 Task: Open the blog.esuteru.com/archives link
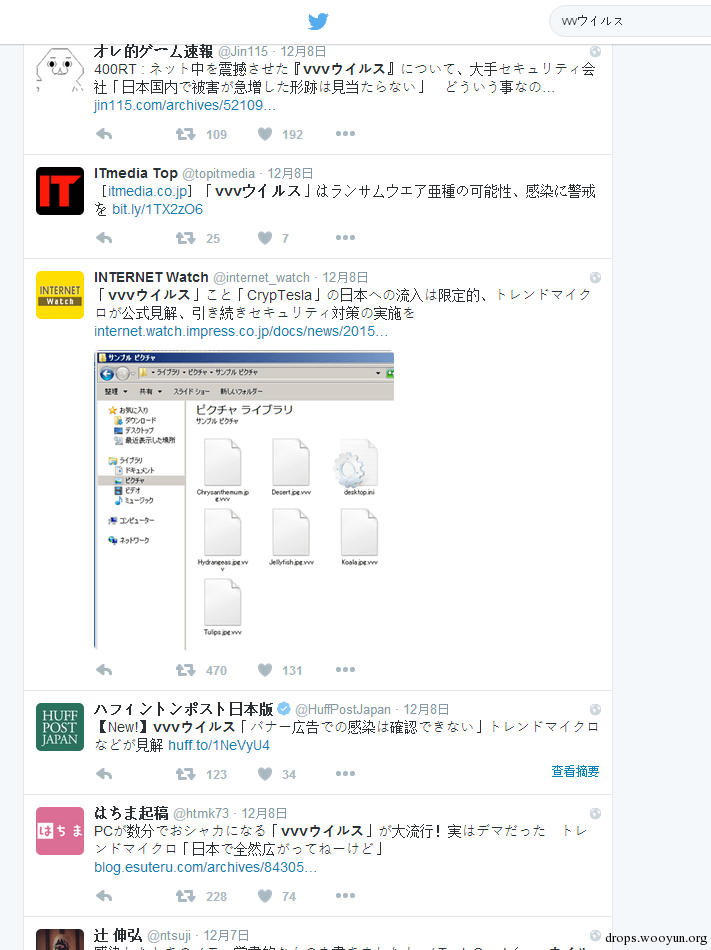205,868
